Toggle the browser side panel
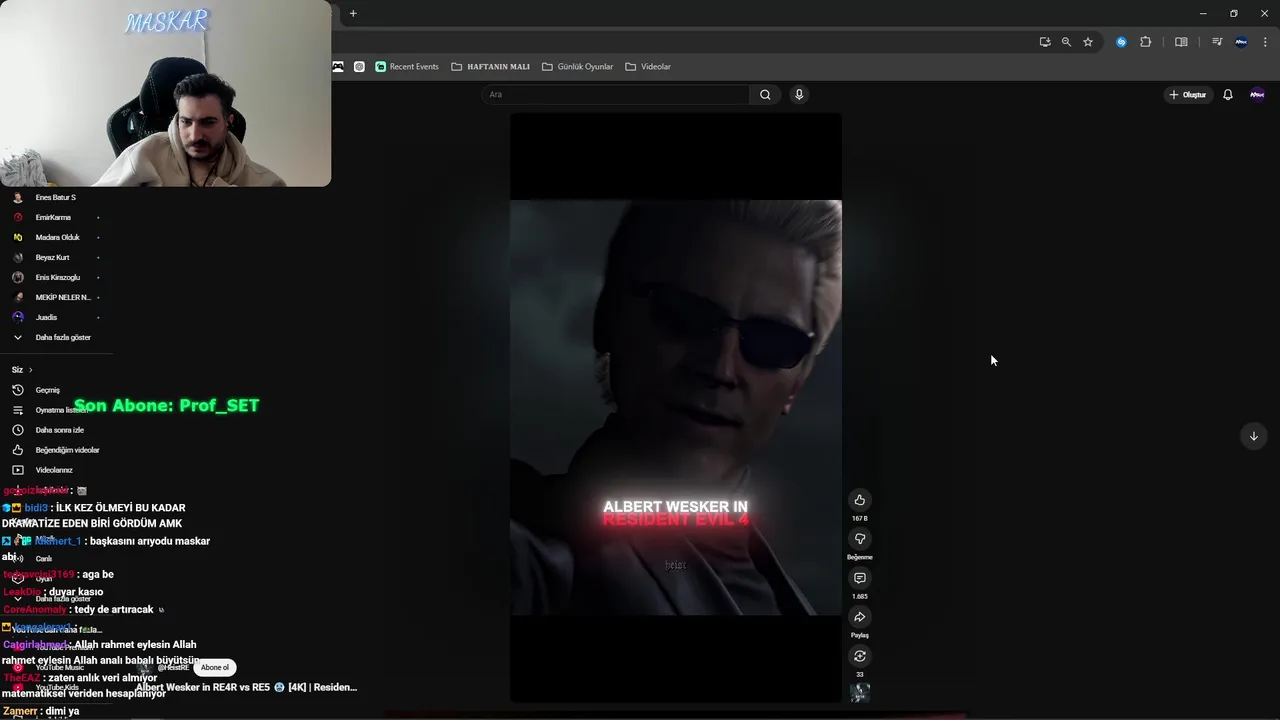This screenshot has height=720, width=1280. 1181,42
